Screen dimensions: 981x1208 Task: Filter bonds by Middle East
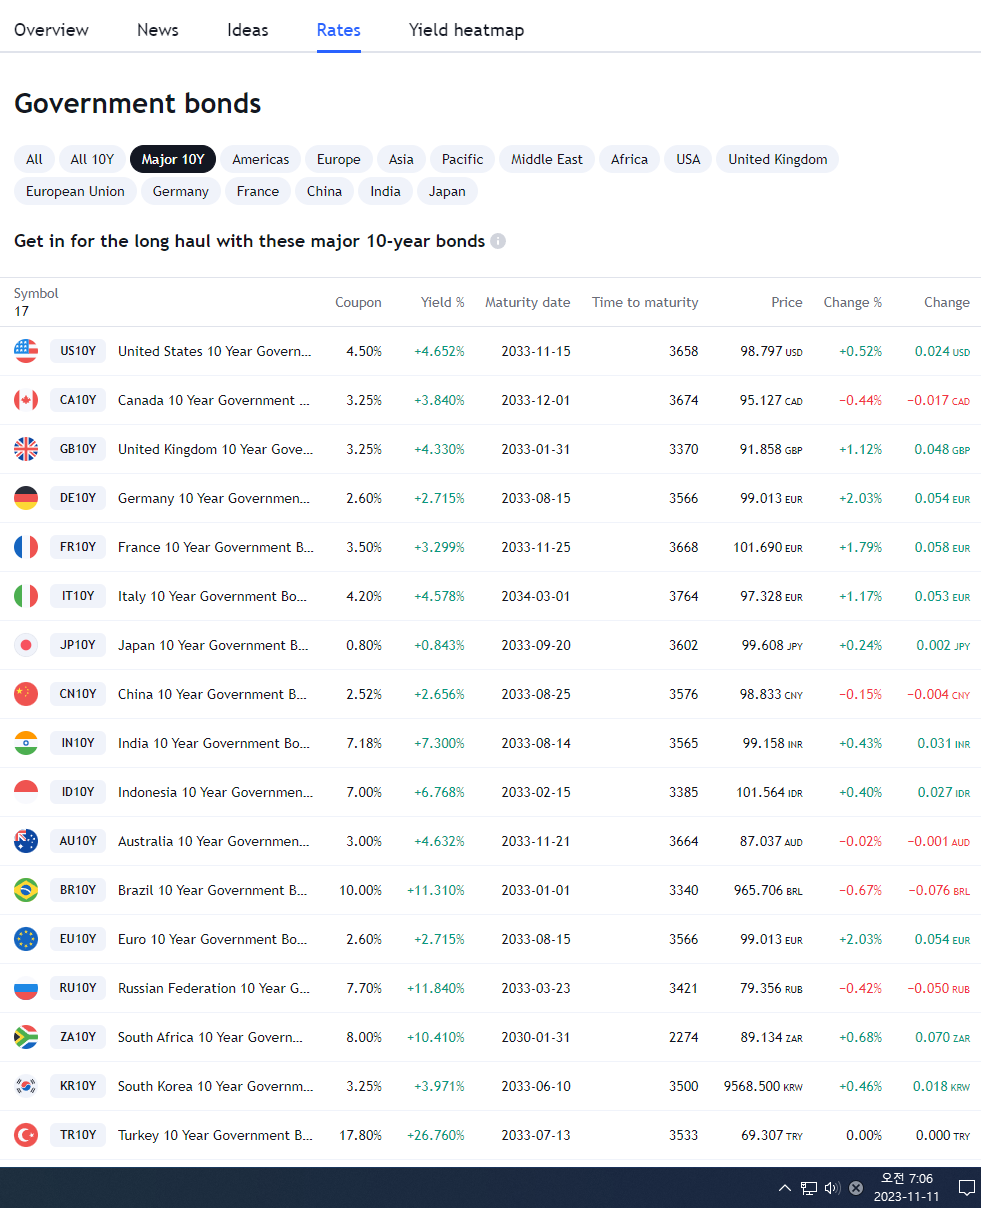coord(547,159)
